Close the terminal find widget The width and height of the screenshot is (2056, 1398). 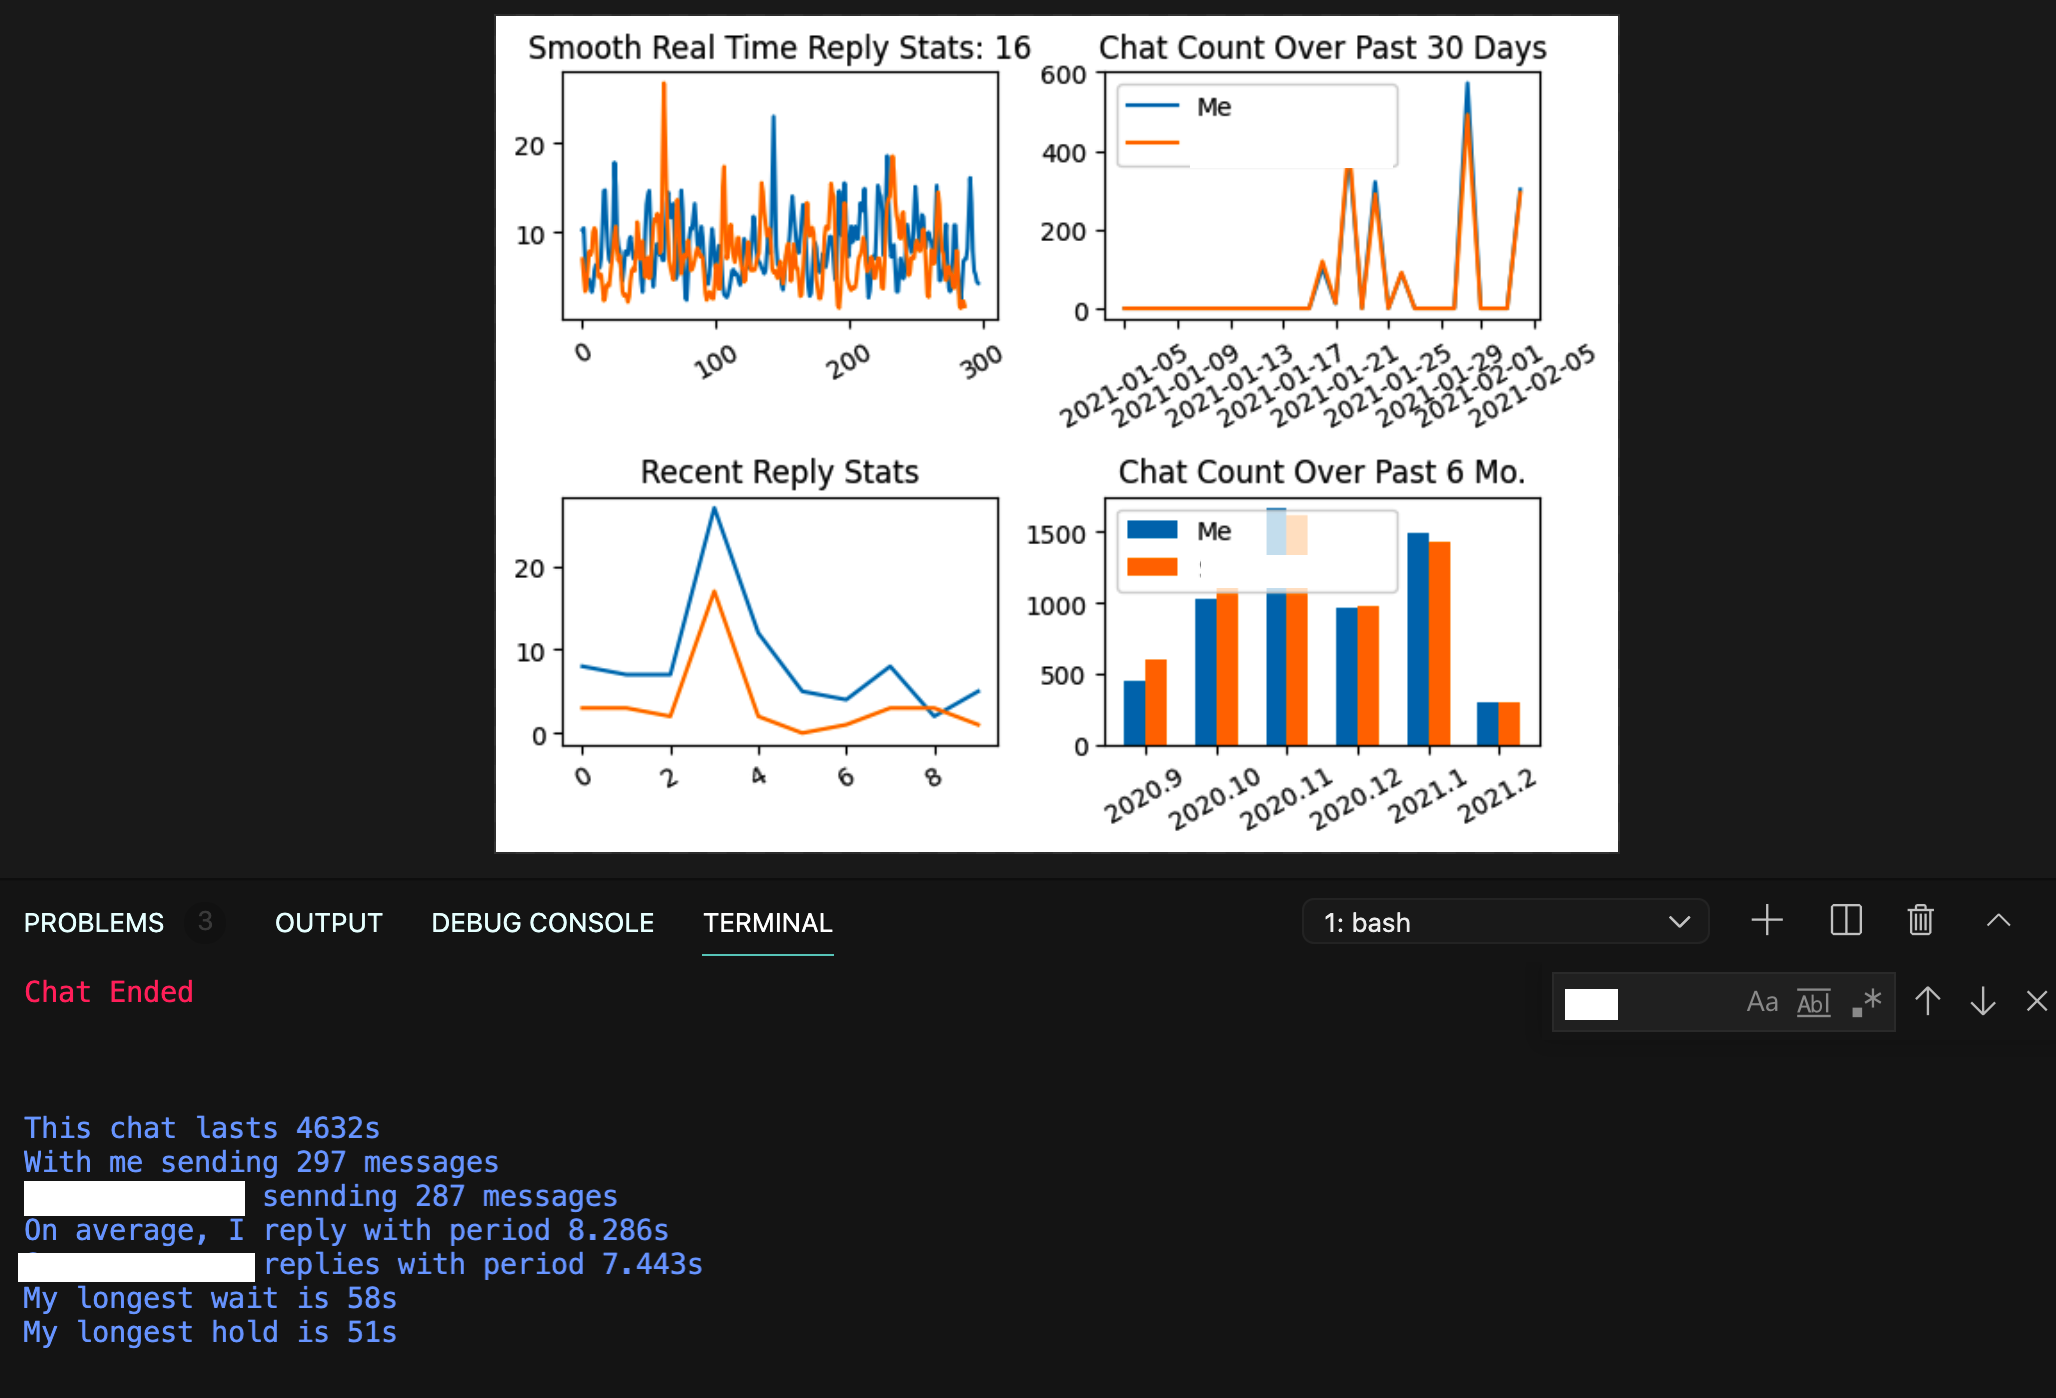2036,1001
